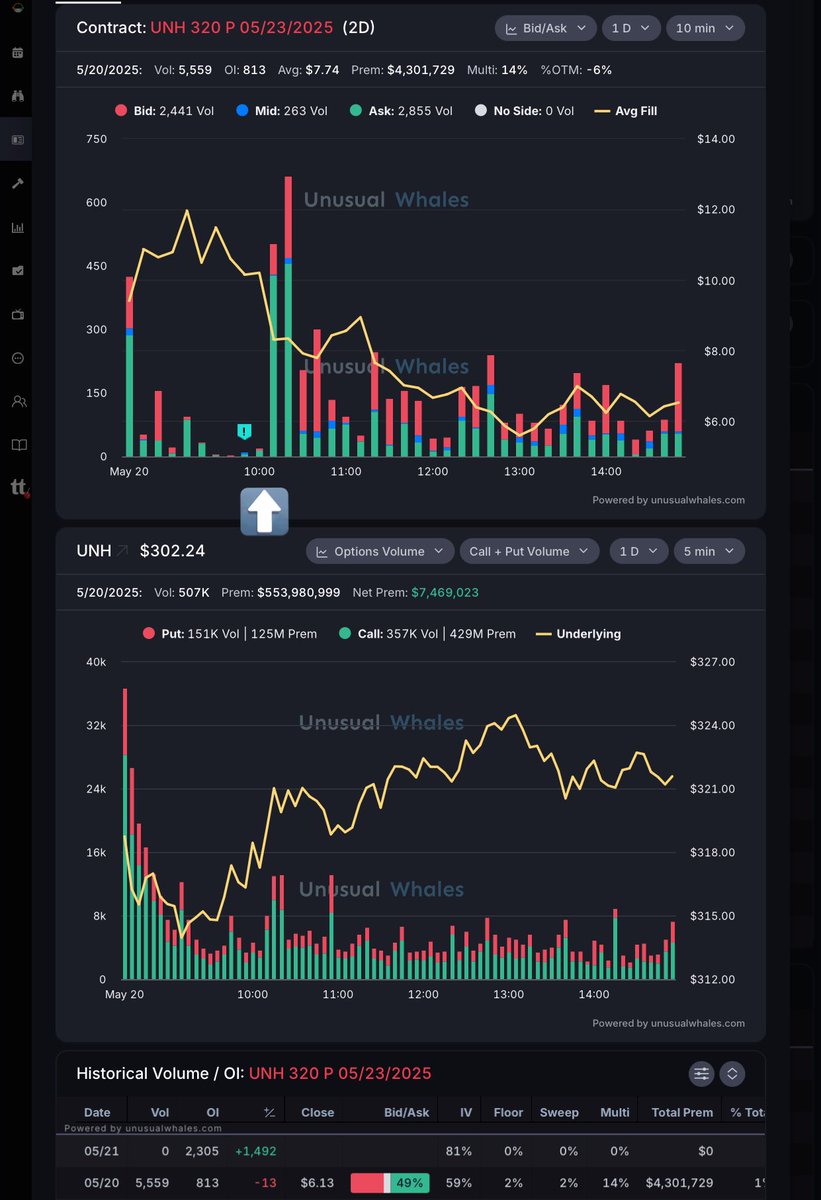Open the contract chart 1 D range dropdown
821x1200 pixels.
click(x=632, y=28)
